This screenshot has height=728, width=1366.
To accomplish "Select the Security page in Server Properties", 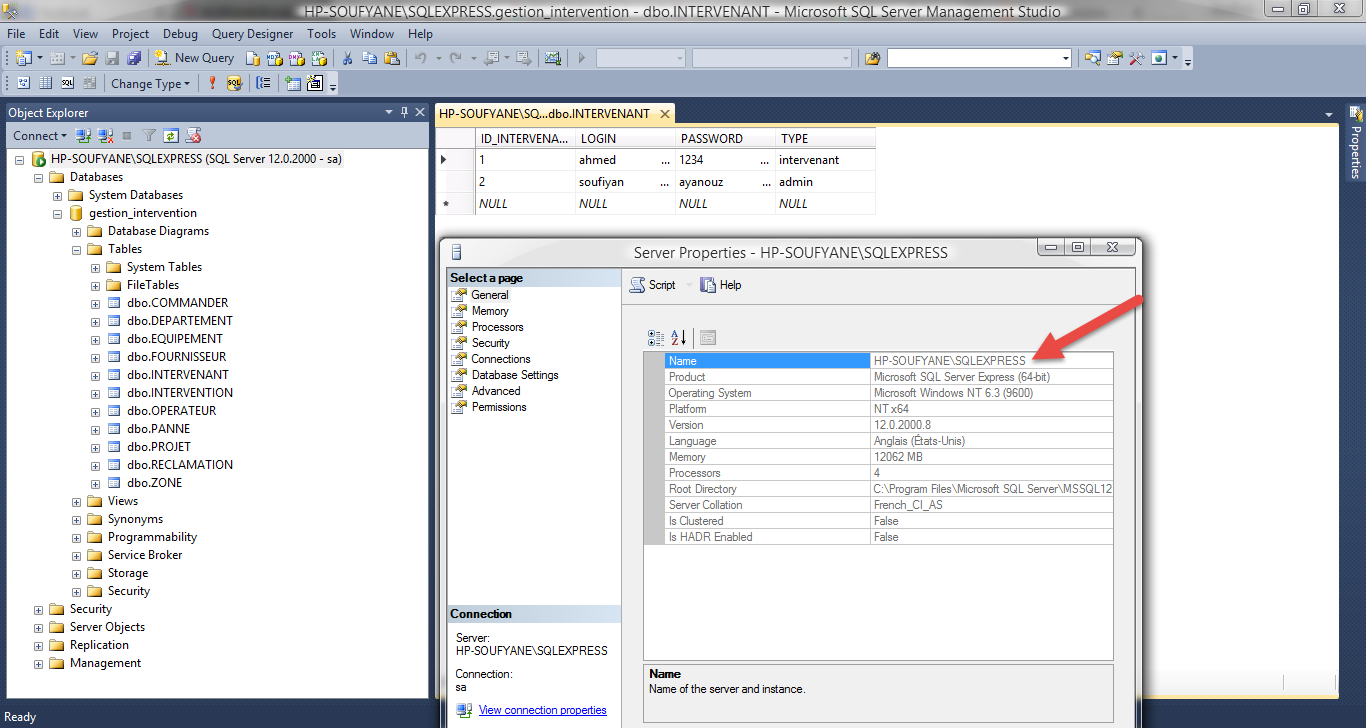I will point(490,343).
